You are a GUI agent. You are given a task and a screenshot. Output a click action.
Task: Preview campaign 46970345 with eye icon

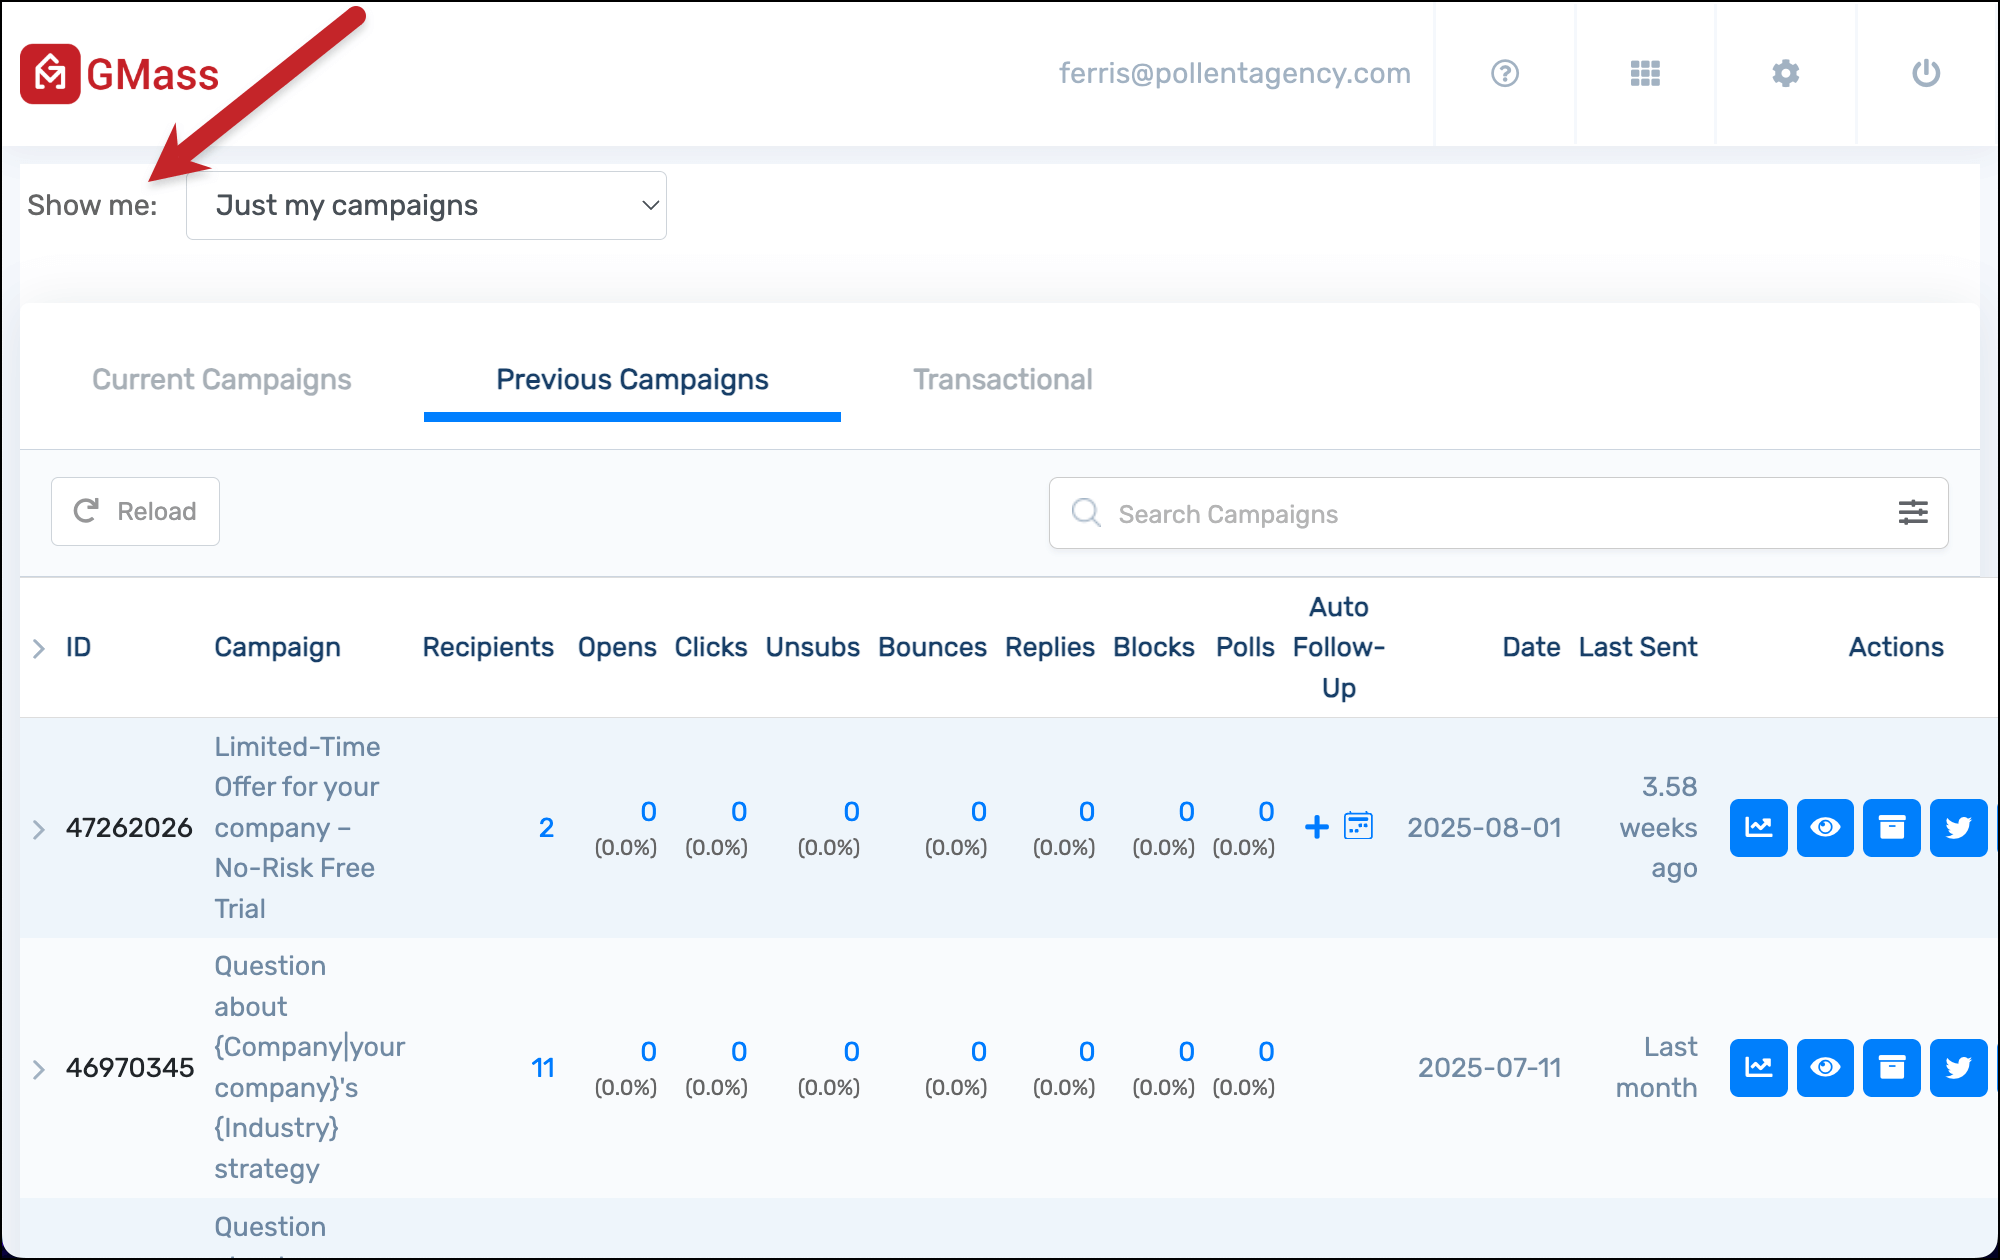[1825, 1068]
